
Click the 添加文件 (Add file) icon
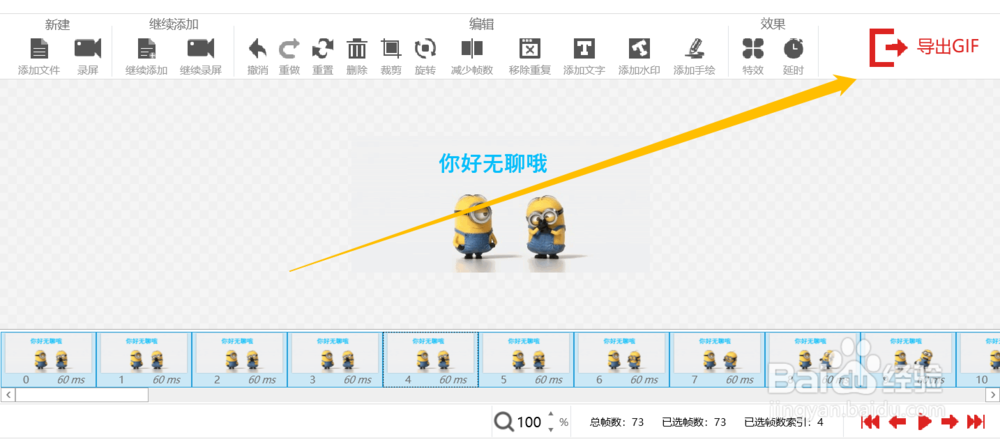tap(39, 49)
